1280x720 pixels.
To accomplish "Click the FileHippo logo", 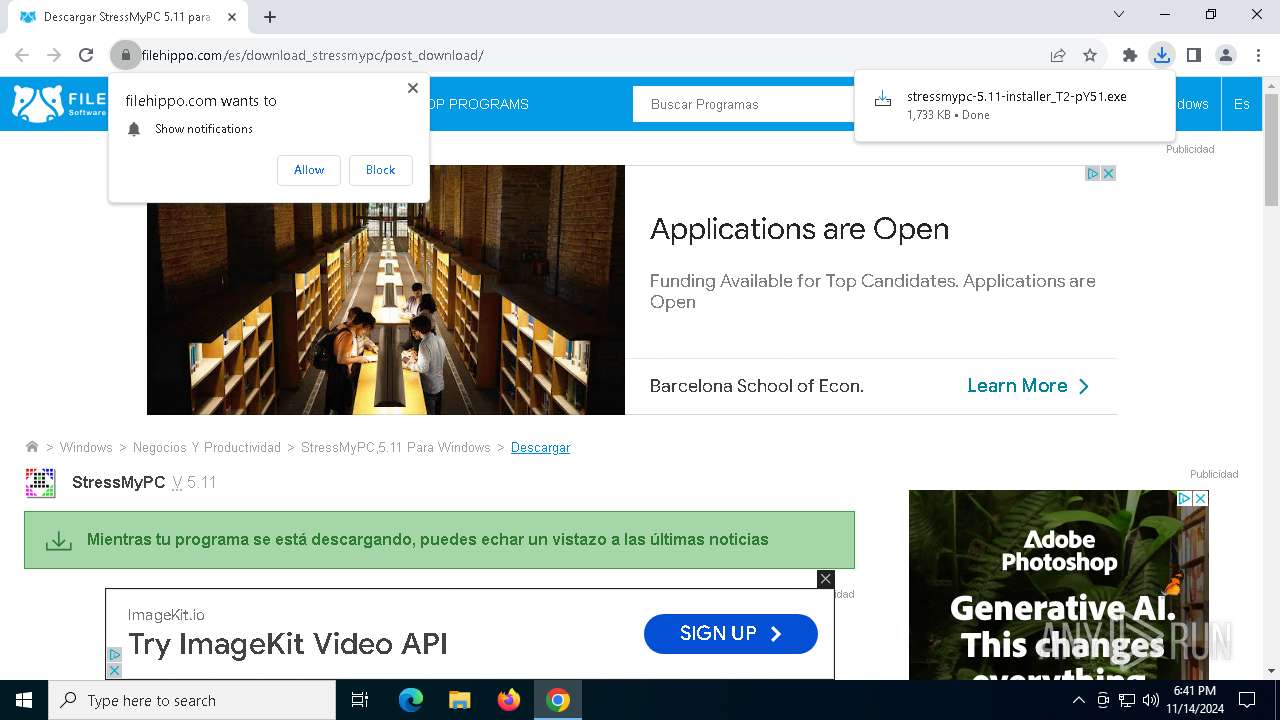I will point(60,103).
